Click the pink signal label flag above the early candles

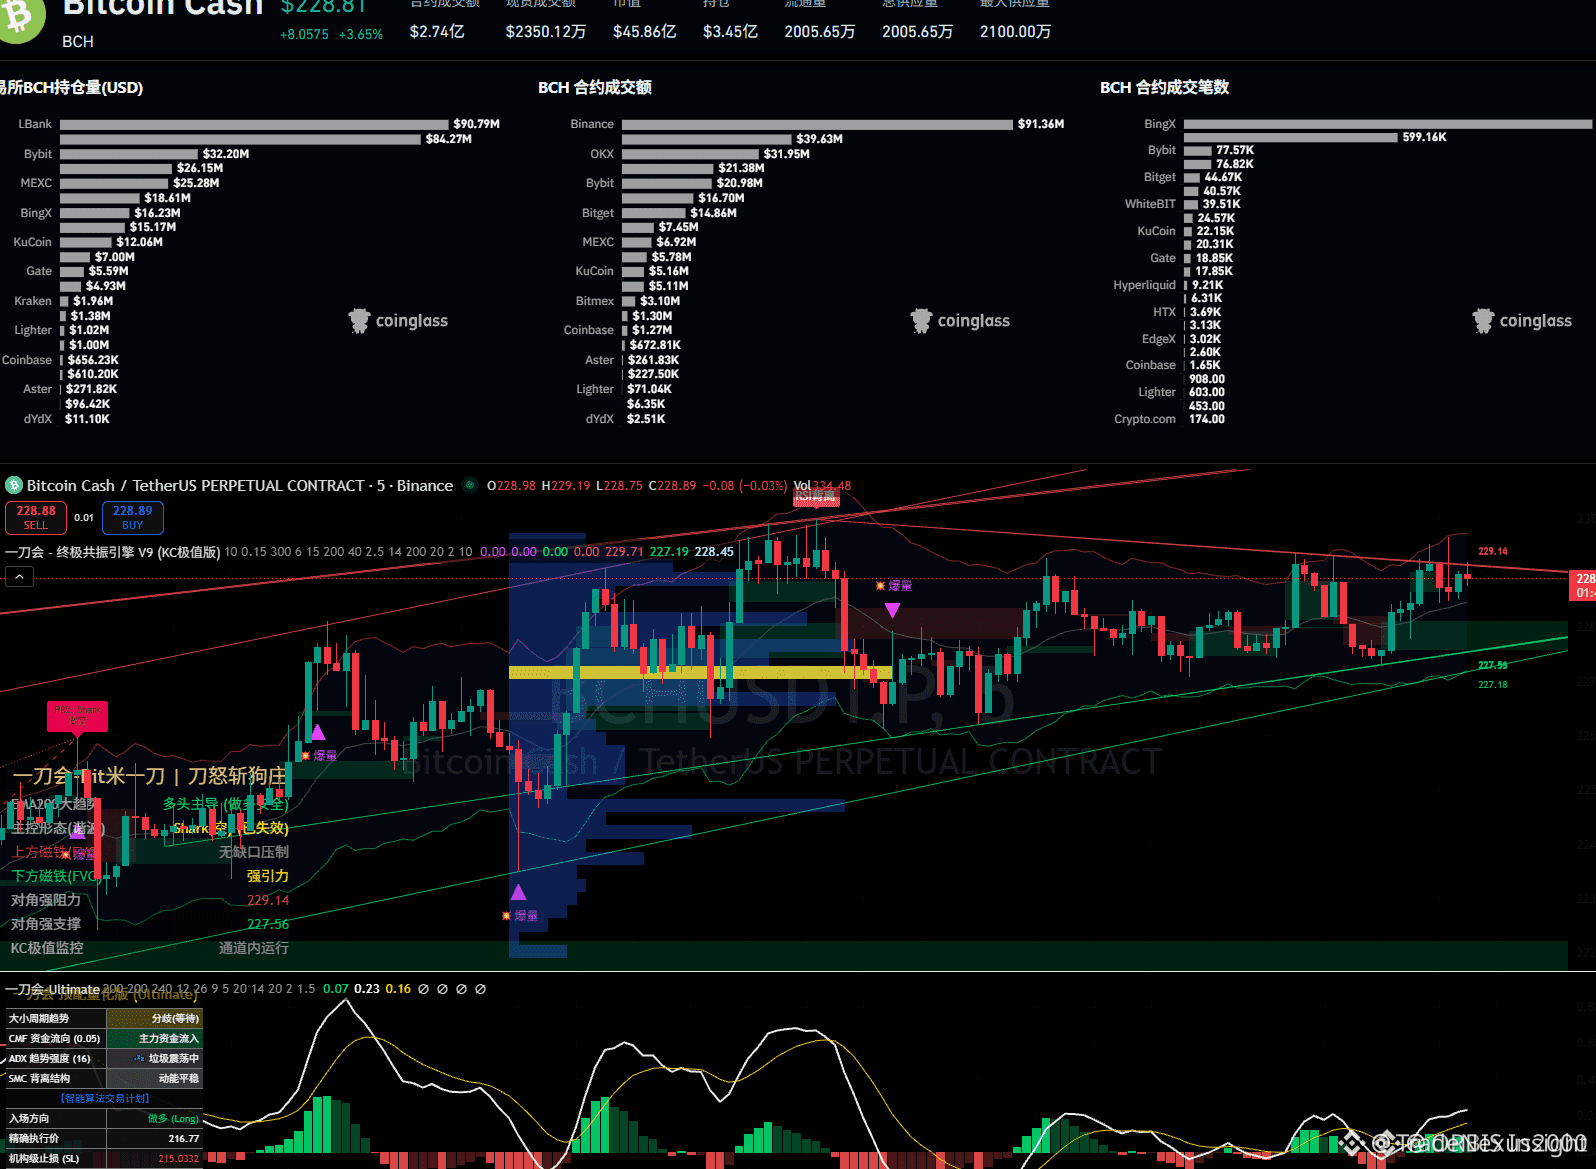point(78,716)
